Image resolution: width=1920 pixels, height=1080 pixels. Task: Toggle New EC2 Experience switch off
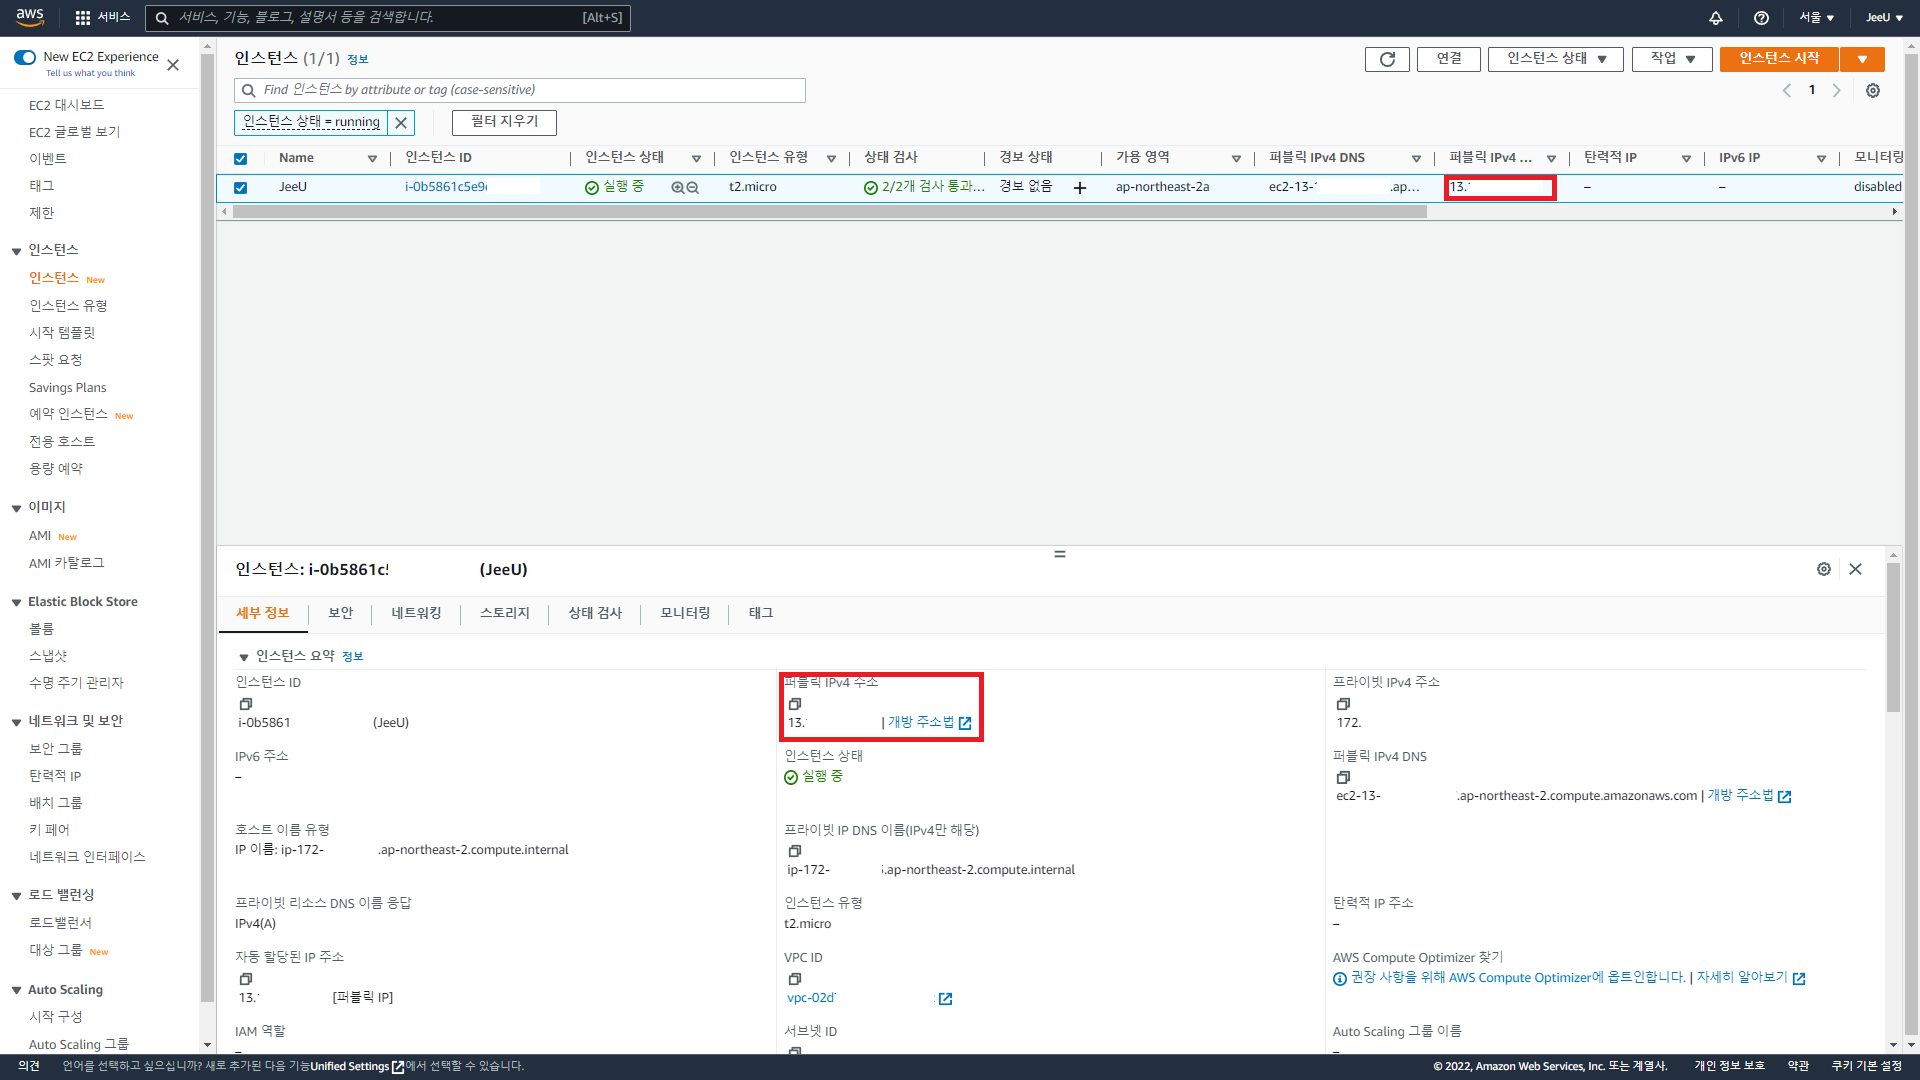pos(25,57)
